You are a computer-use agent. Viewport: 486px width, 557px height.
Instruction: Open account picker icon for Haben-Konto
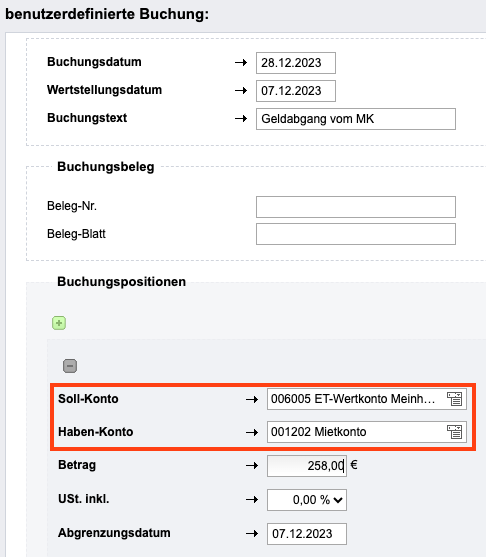coord(454,432)
